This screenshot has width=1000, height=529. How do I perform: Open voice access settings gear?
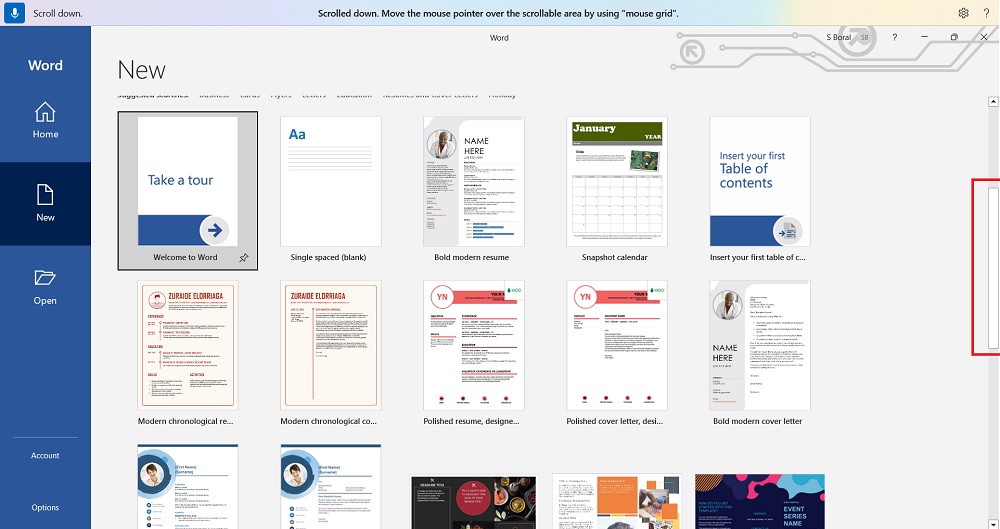tap(964, 13)
